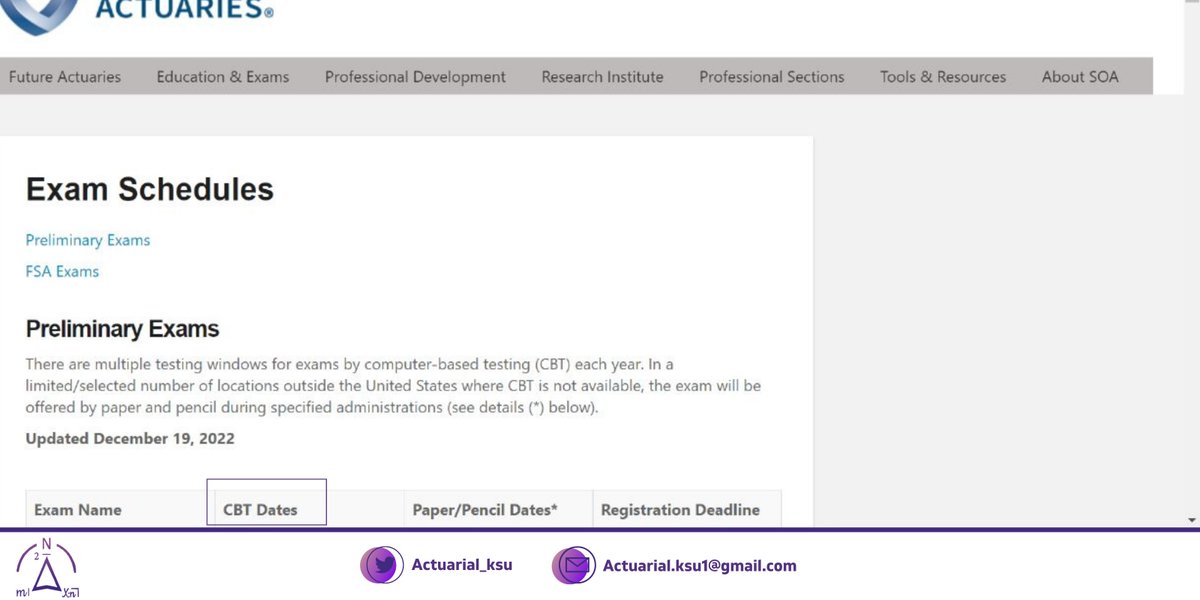
Task: Follow the Preliminary Exams link
Action: click(88, 240)
